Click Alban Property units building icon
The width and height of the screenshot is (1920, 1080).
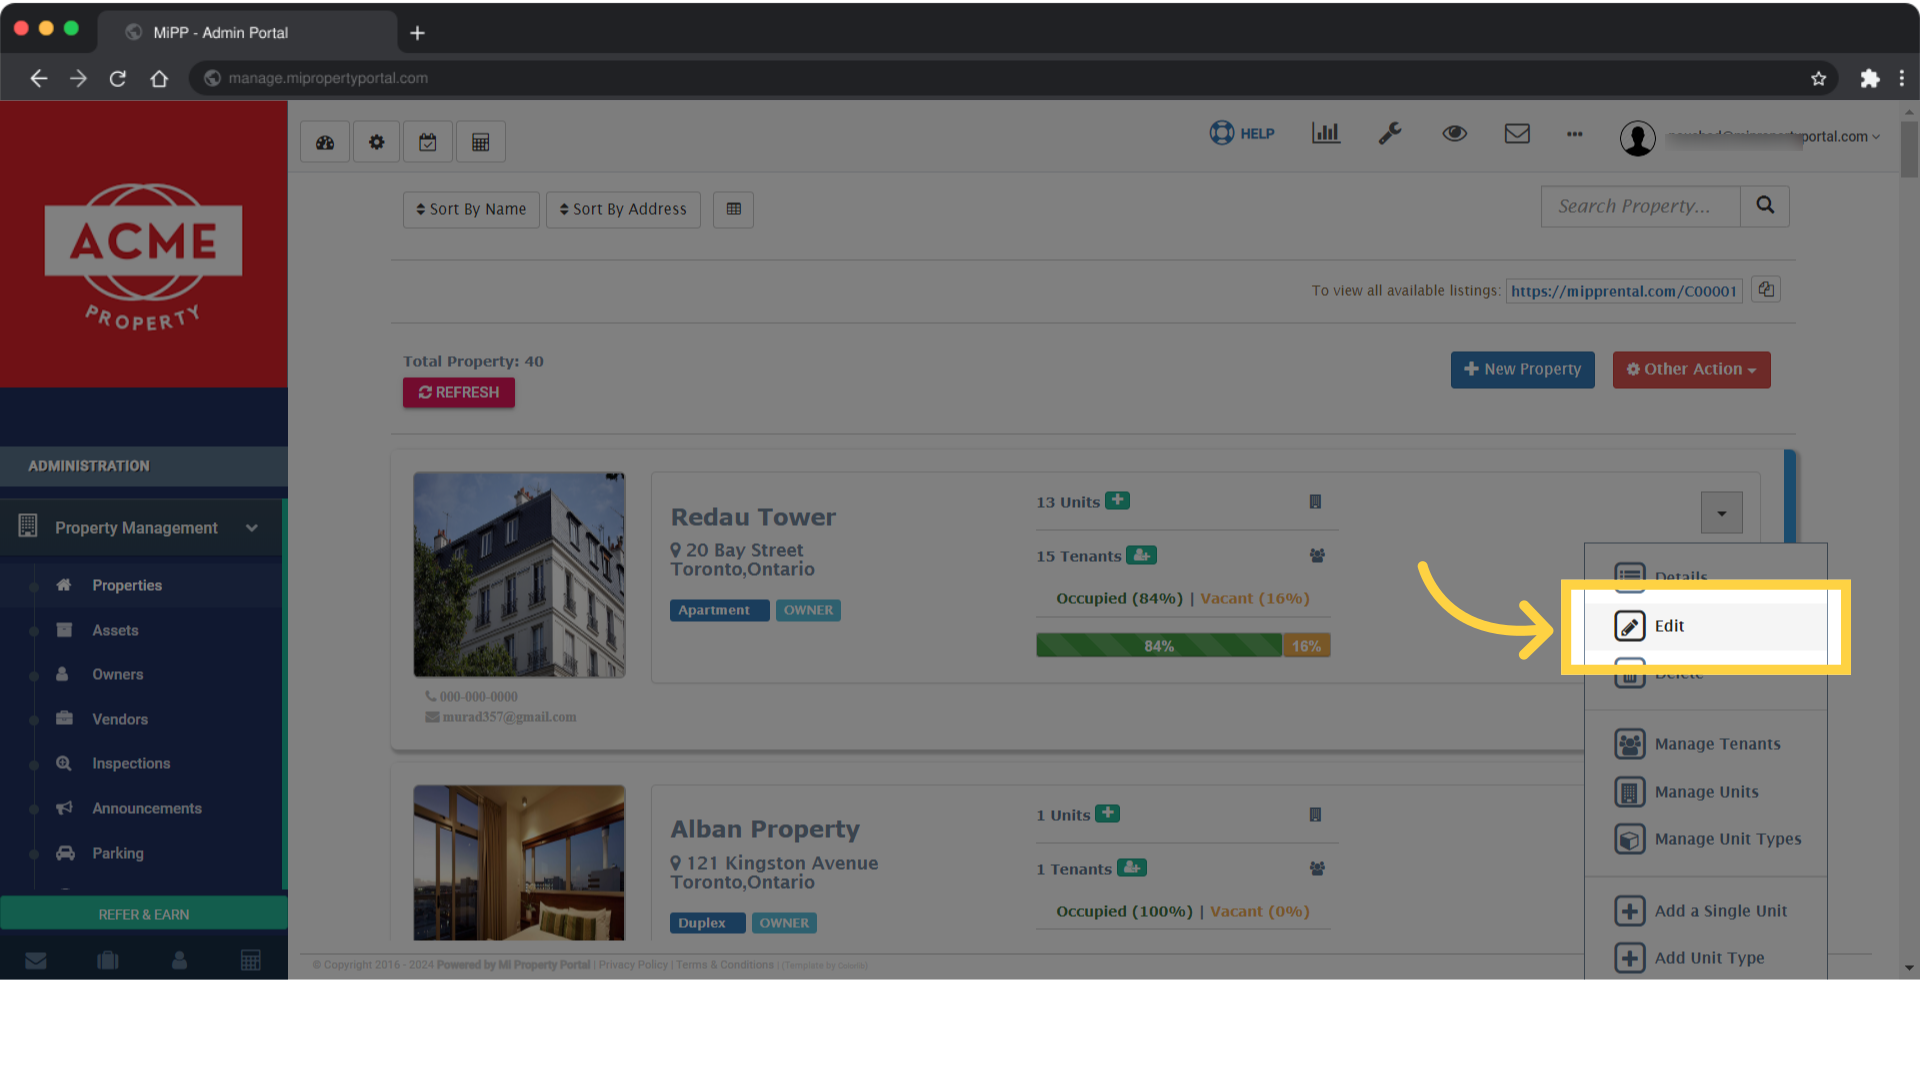coord(1315,815)
